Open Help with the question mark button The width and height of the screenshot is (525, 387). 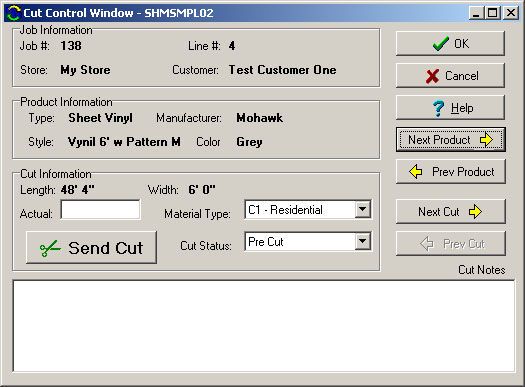click(x=450, y=108)
